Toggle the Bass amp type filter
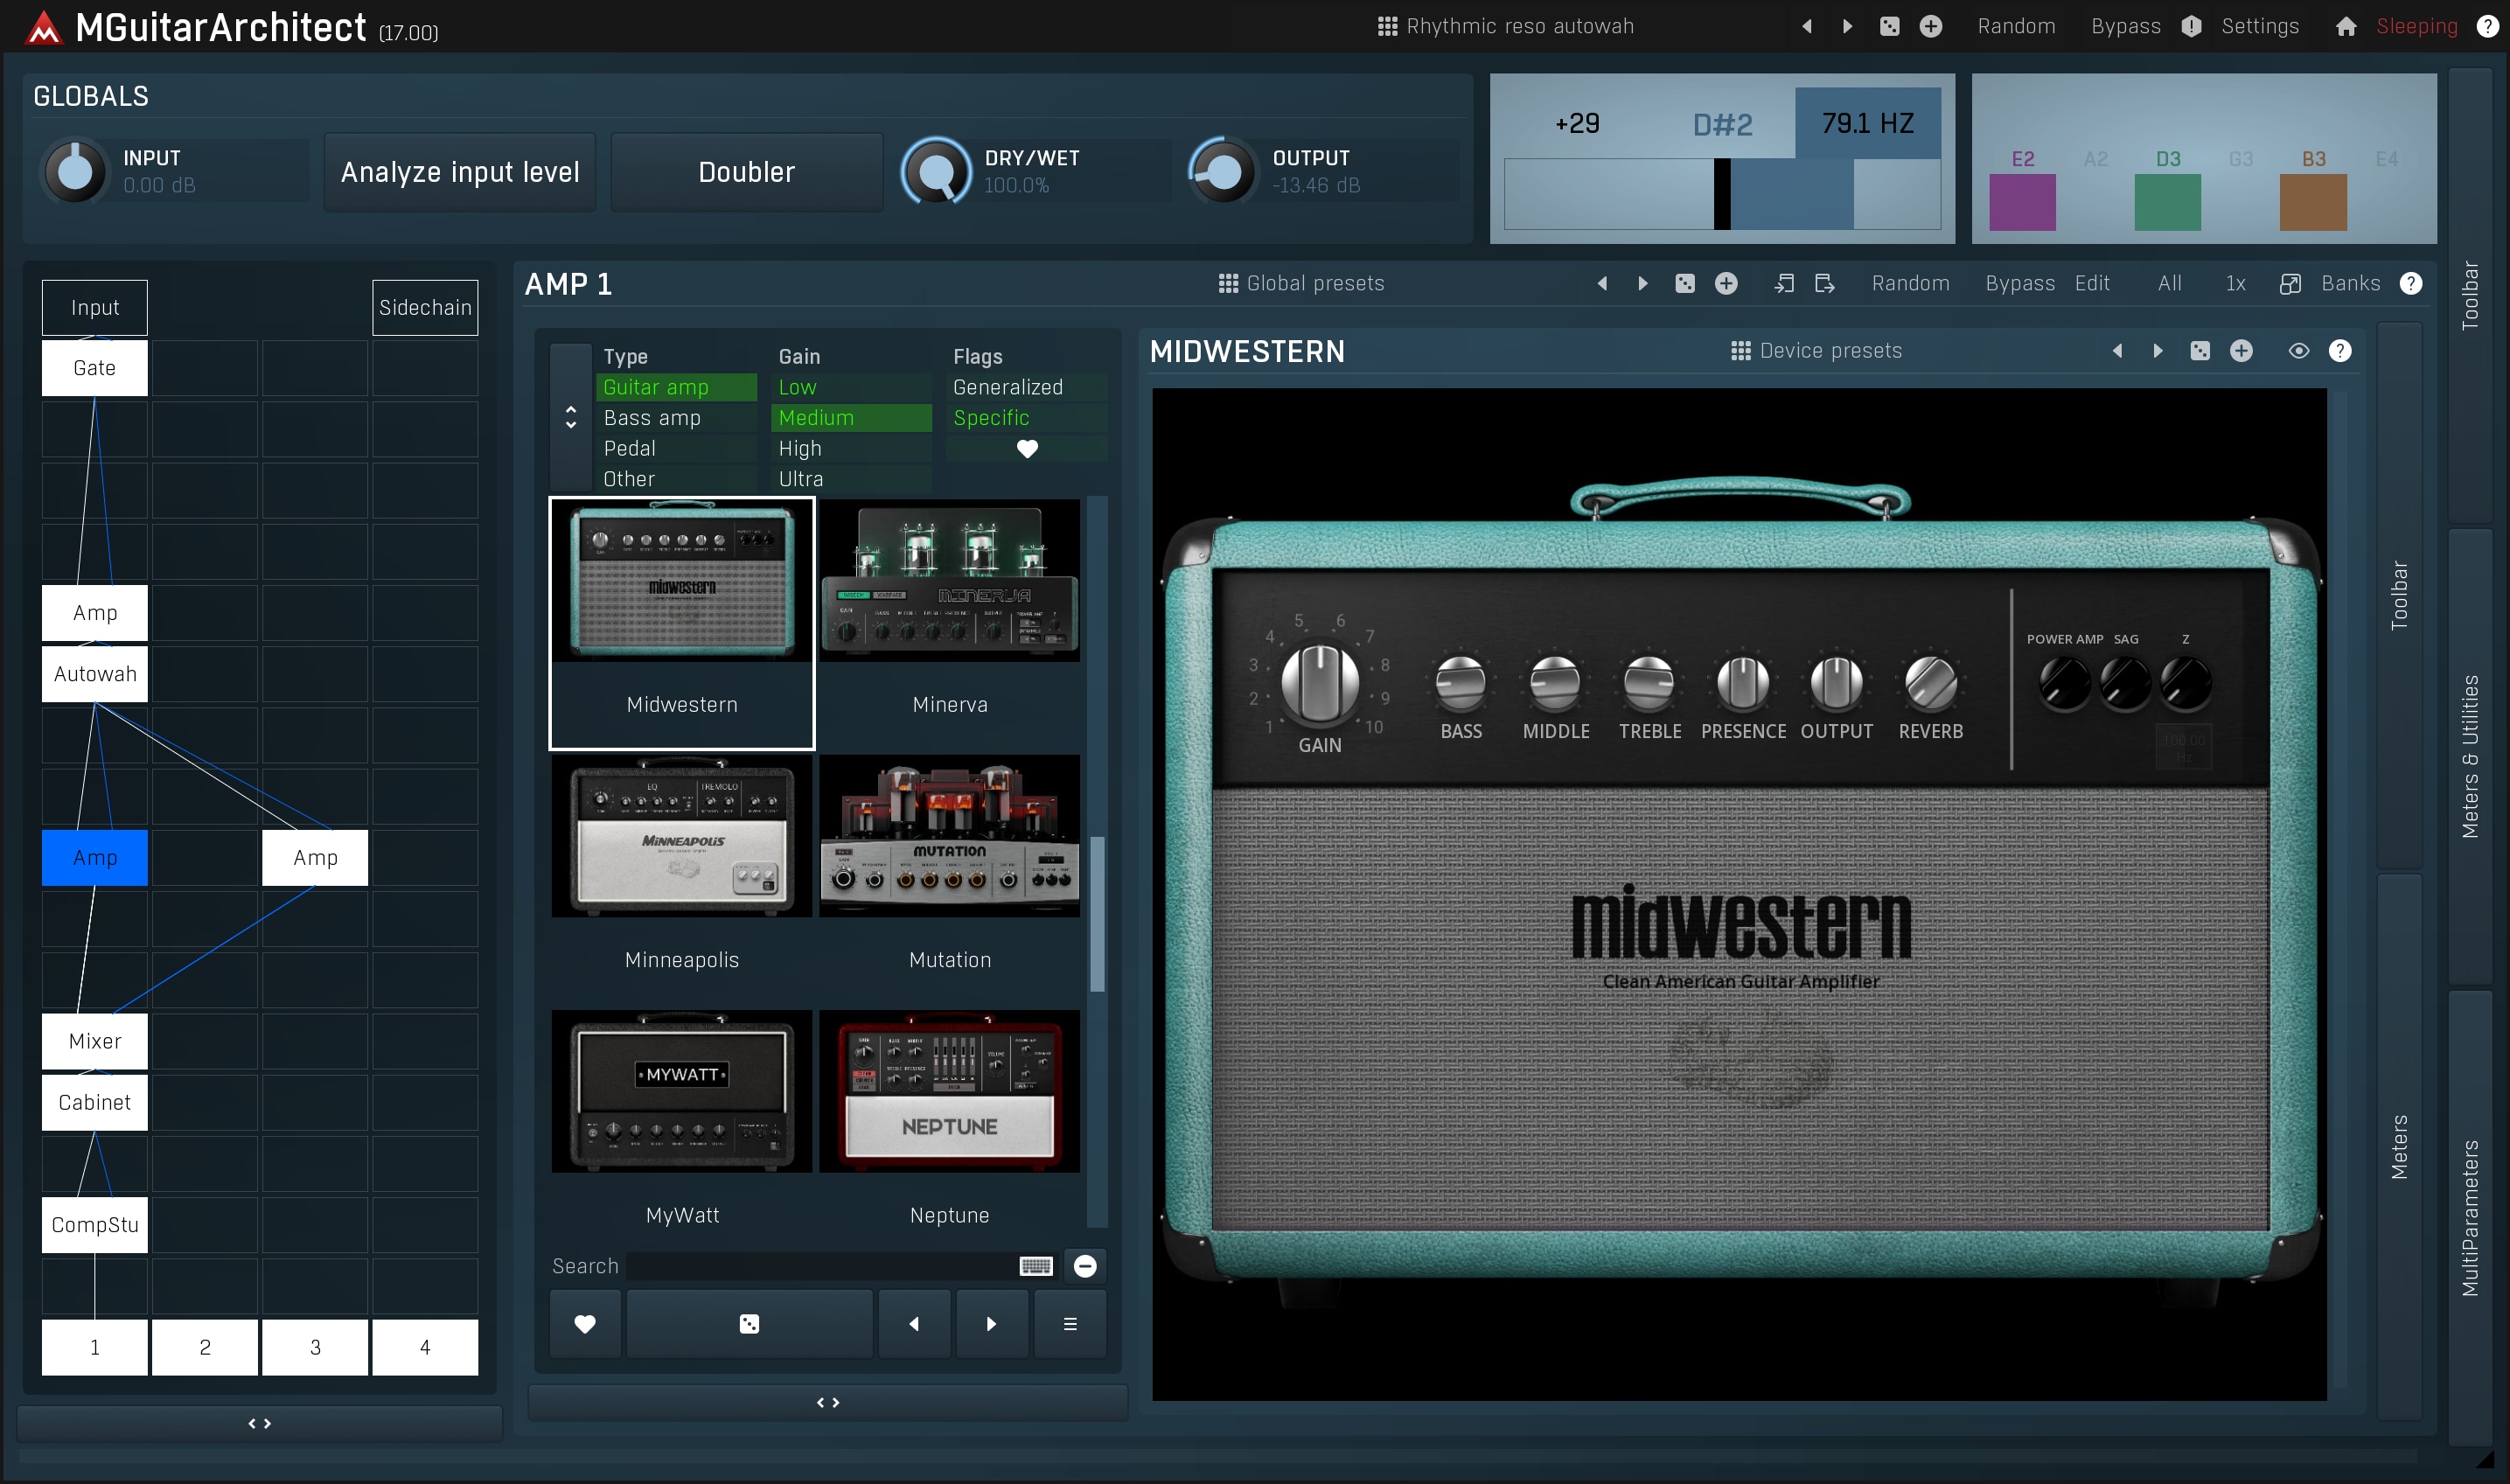The height and width of the screenshot is (1484, 2510). click(x=652, y=418)
